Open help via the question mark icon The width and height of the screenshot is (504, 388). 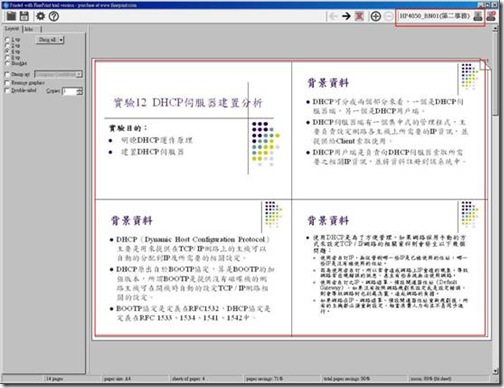click(x=54, y=16)
